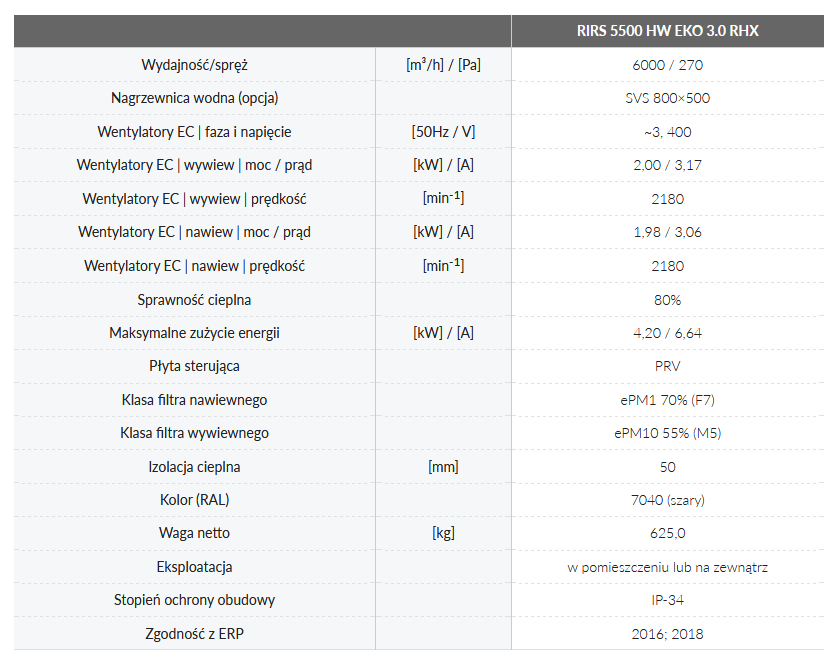
Task: Click the RIRS 5500 HW EKO 3.0 RHX header
Action: point(668,31)
